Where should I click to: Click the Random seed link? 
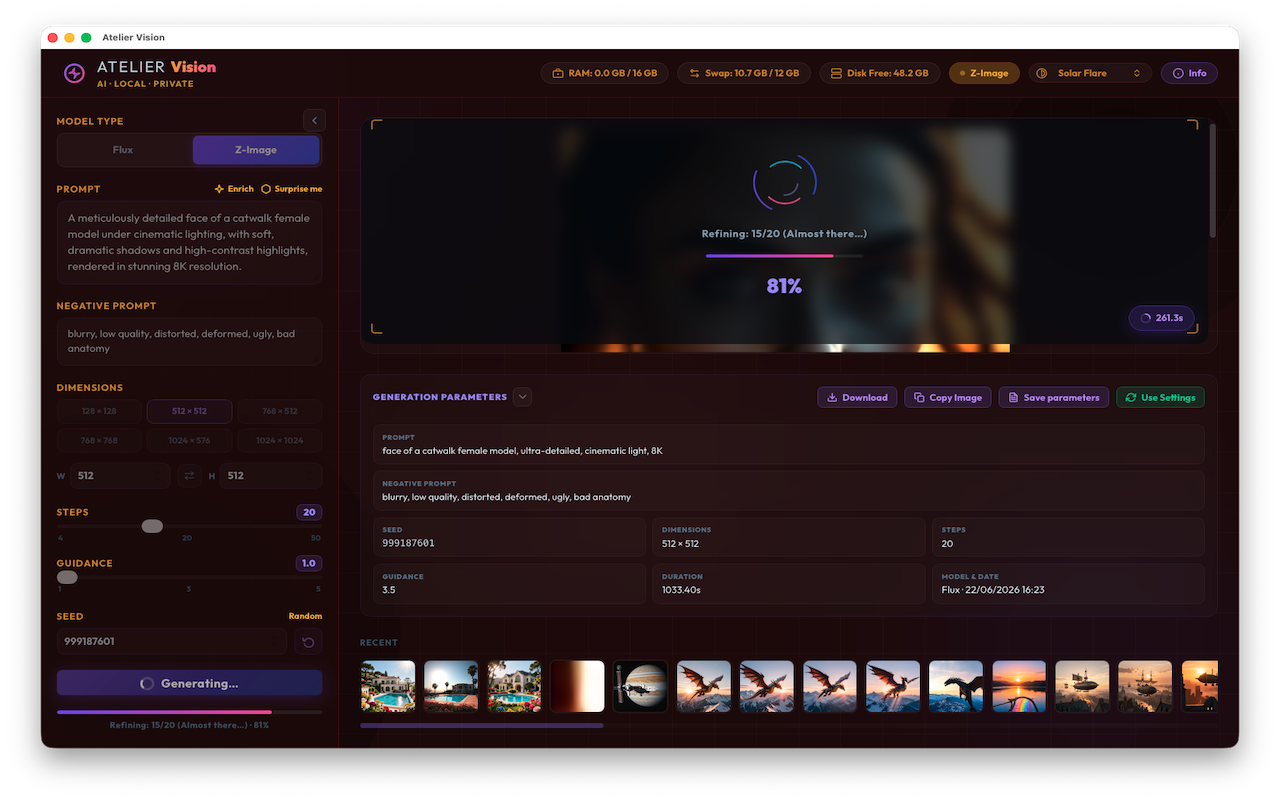[305, 616]
